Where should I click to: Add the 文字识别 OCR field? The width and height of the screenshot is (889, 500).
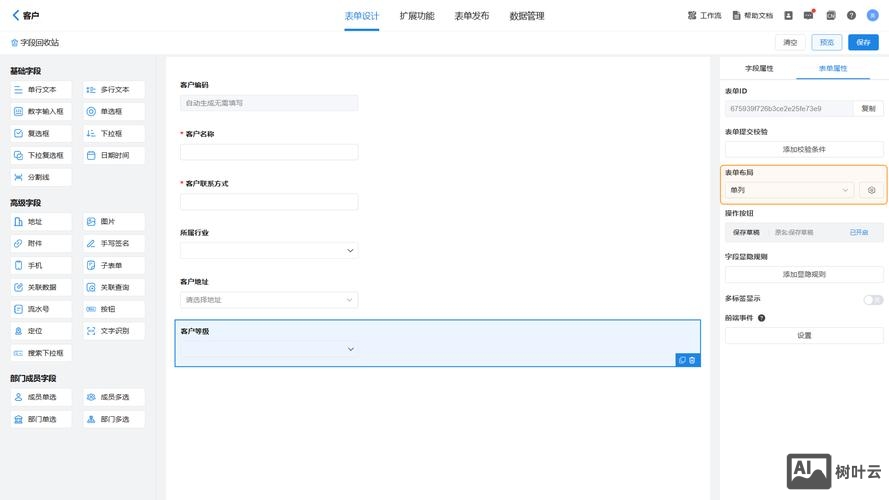(113, 331)
